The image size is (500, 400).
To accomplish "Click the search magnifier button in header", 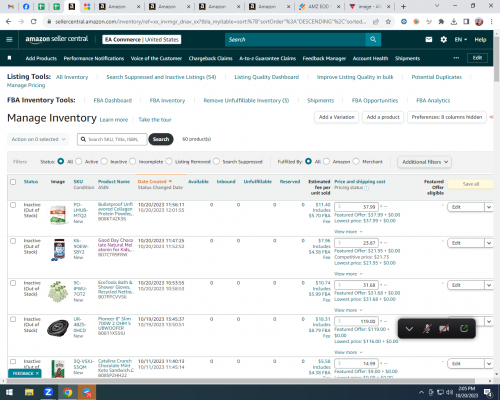I will pos(373,39).
